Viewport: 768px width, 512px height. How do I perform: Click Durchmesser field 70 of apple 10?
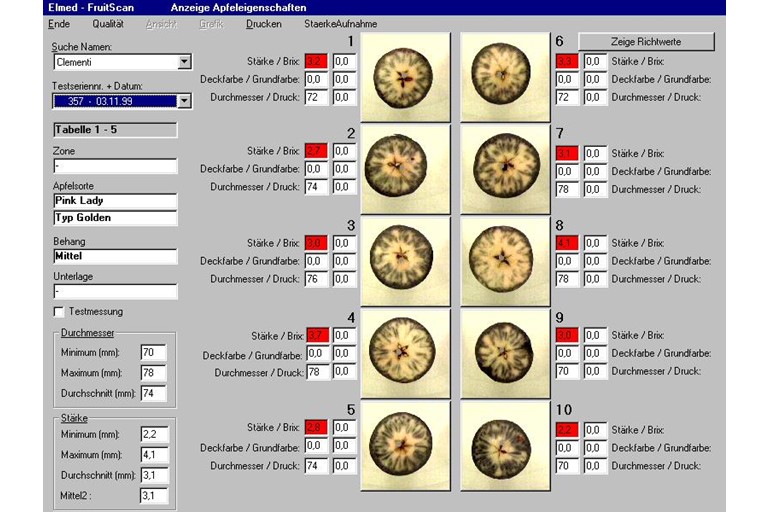[567, 465]
